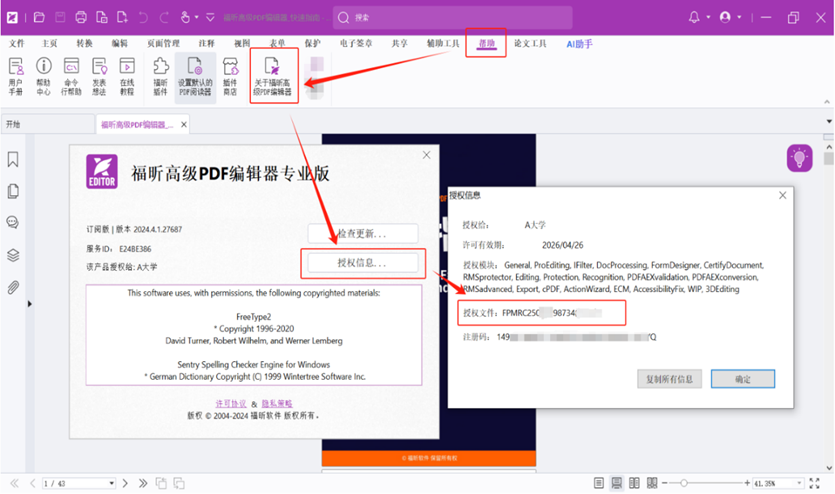The width and height of the screenshot is (835, 494).
Task: Enable facing pages view mode
Action: 634,483
